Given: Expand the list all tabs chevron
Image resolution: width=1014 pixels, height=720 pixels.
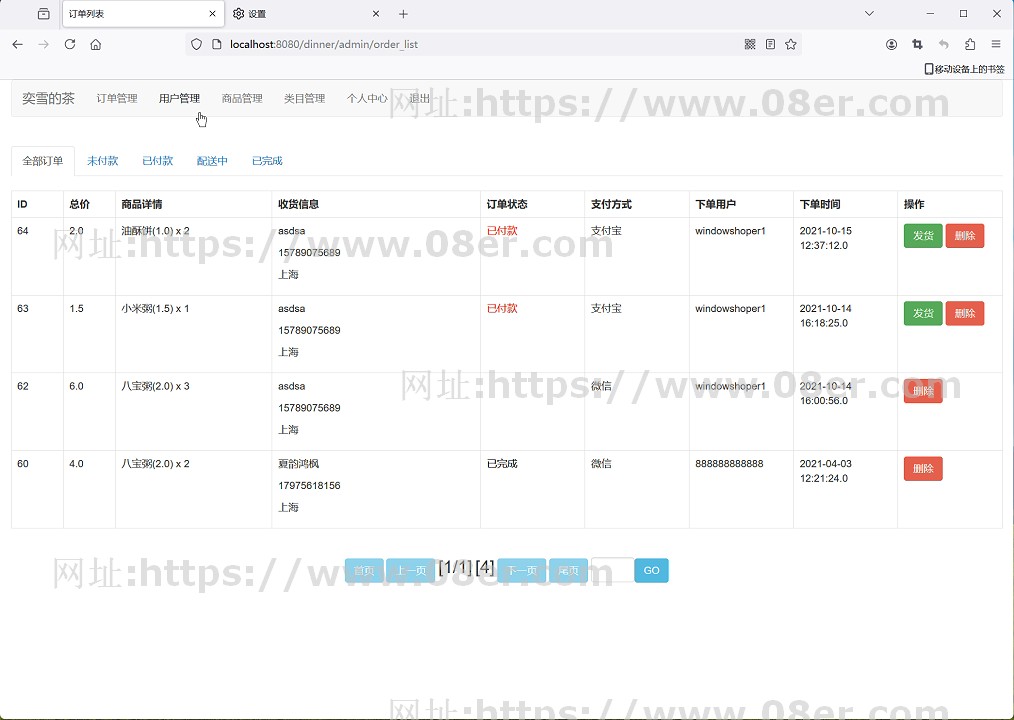Looking at the screenshot, I should click(x=869, y=14).
